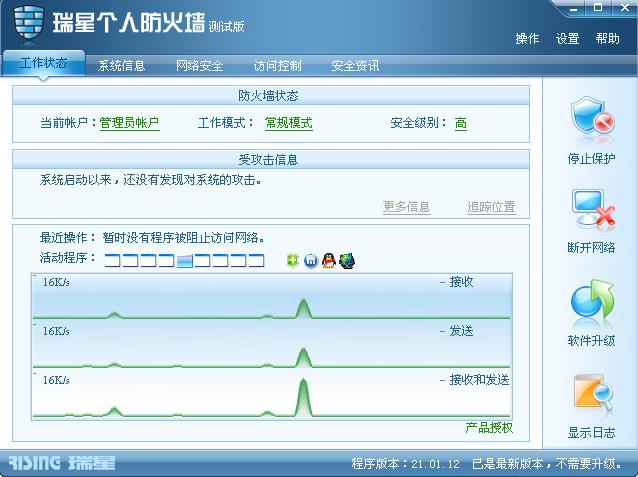Click the RISING 瑞星 logo in status bar
Viewport: 638px width, 477px height.
[x=62, y=463]
